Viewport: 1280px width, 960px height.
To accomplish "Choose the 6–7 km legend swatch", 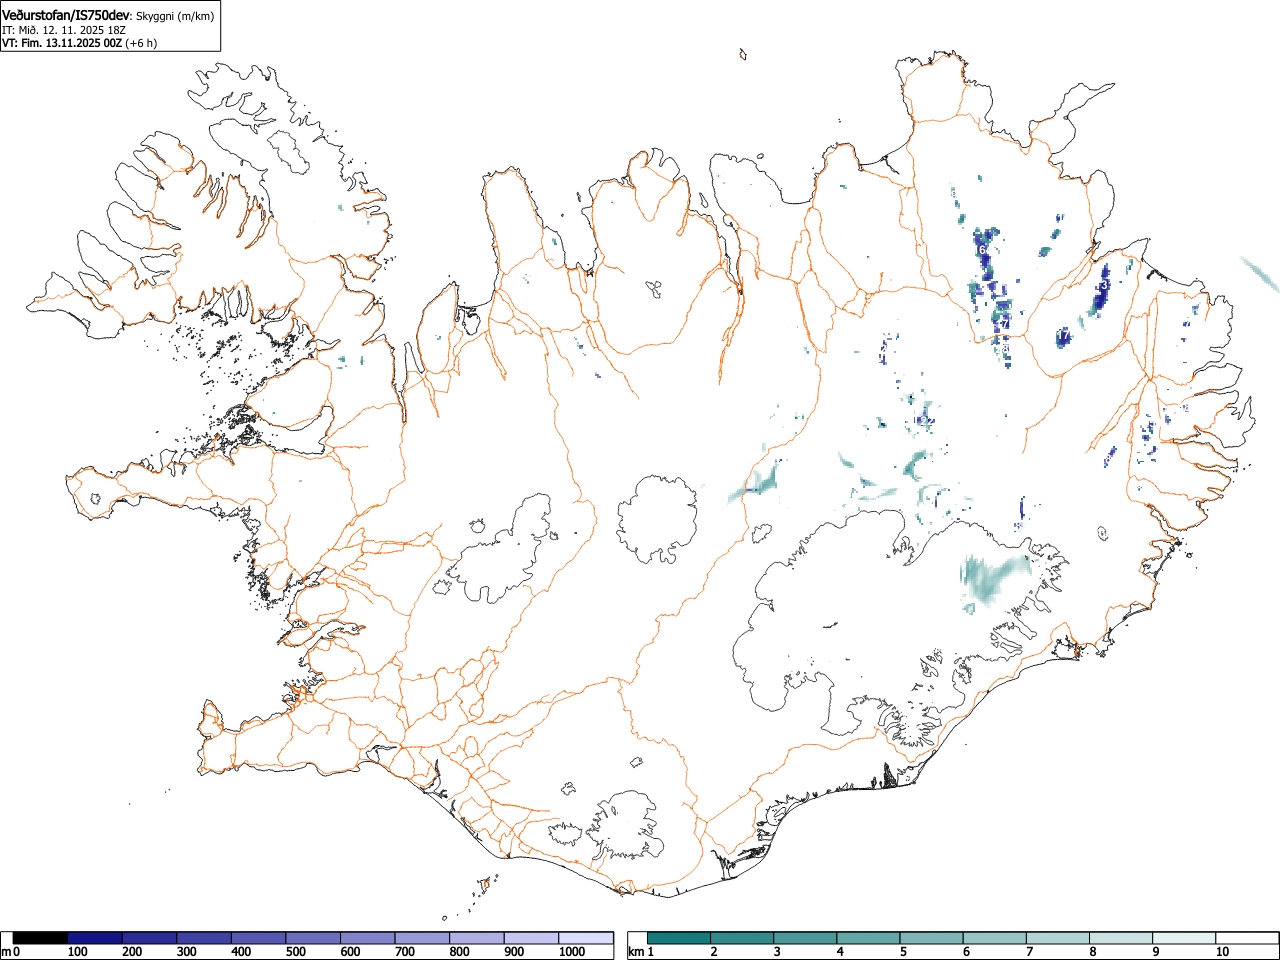I will pyautogui.click(x=995, y=938).
